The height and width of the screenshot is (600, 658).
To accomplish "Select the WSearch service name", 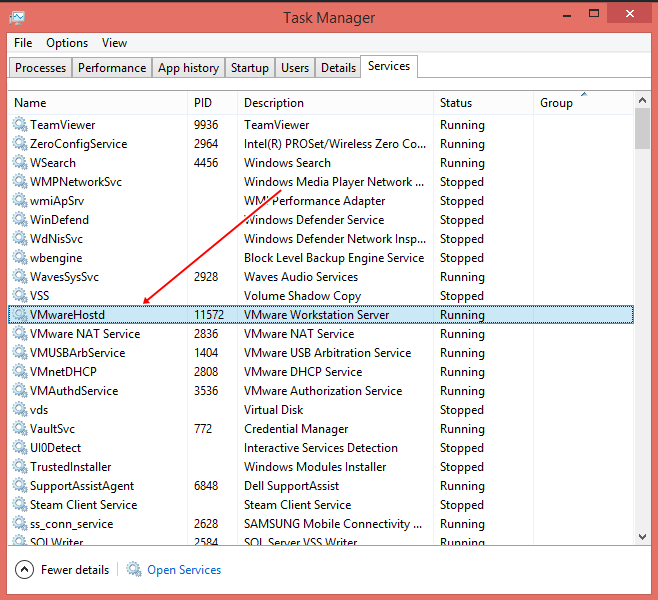I will point(53,162).
